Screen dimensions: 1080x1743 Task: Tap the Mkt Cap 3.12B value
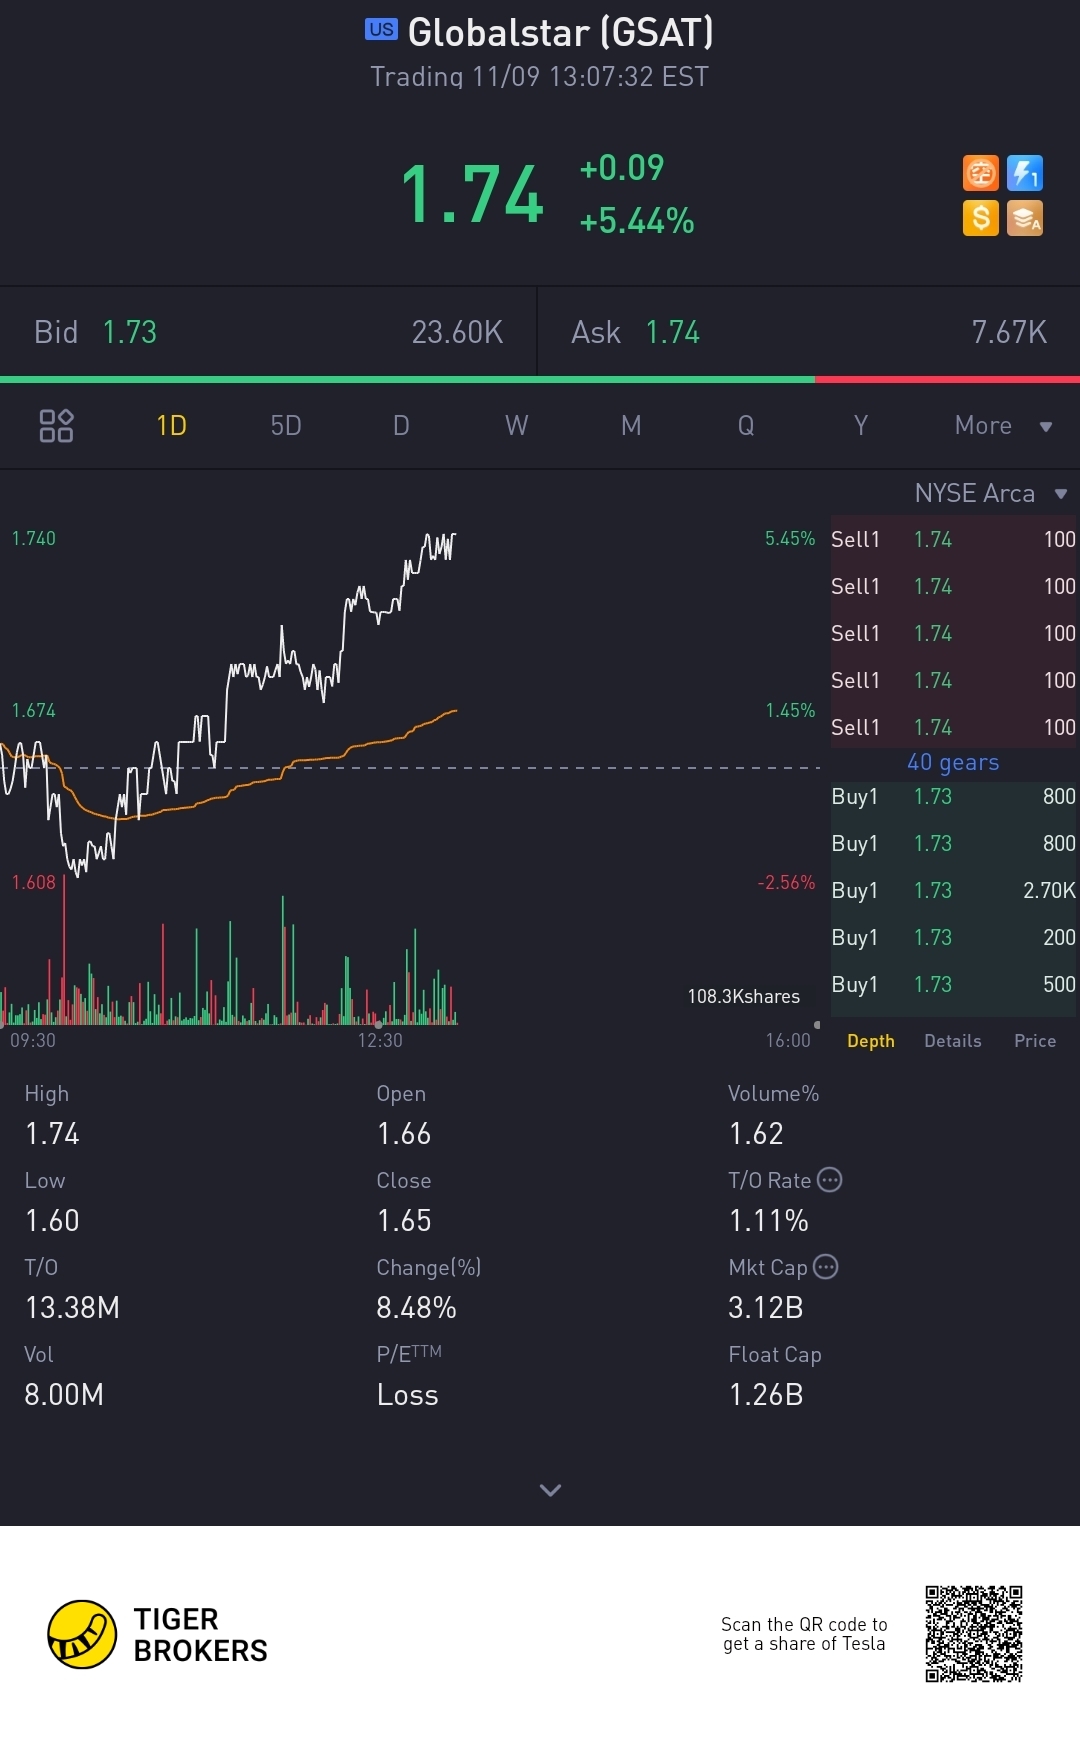[766, 1307]
